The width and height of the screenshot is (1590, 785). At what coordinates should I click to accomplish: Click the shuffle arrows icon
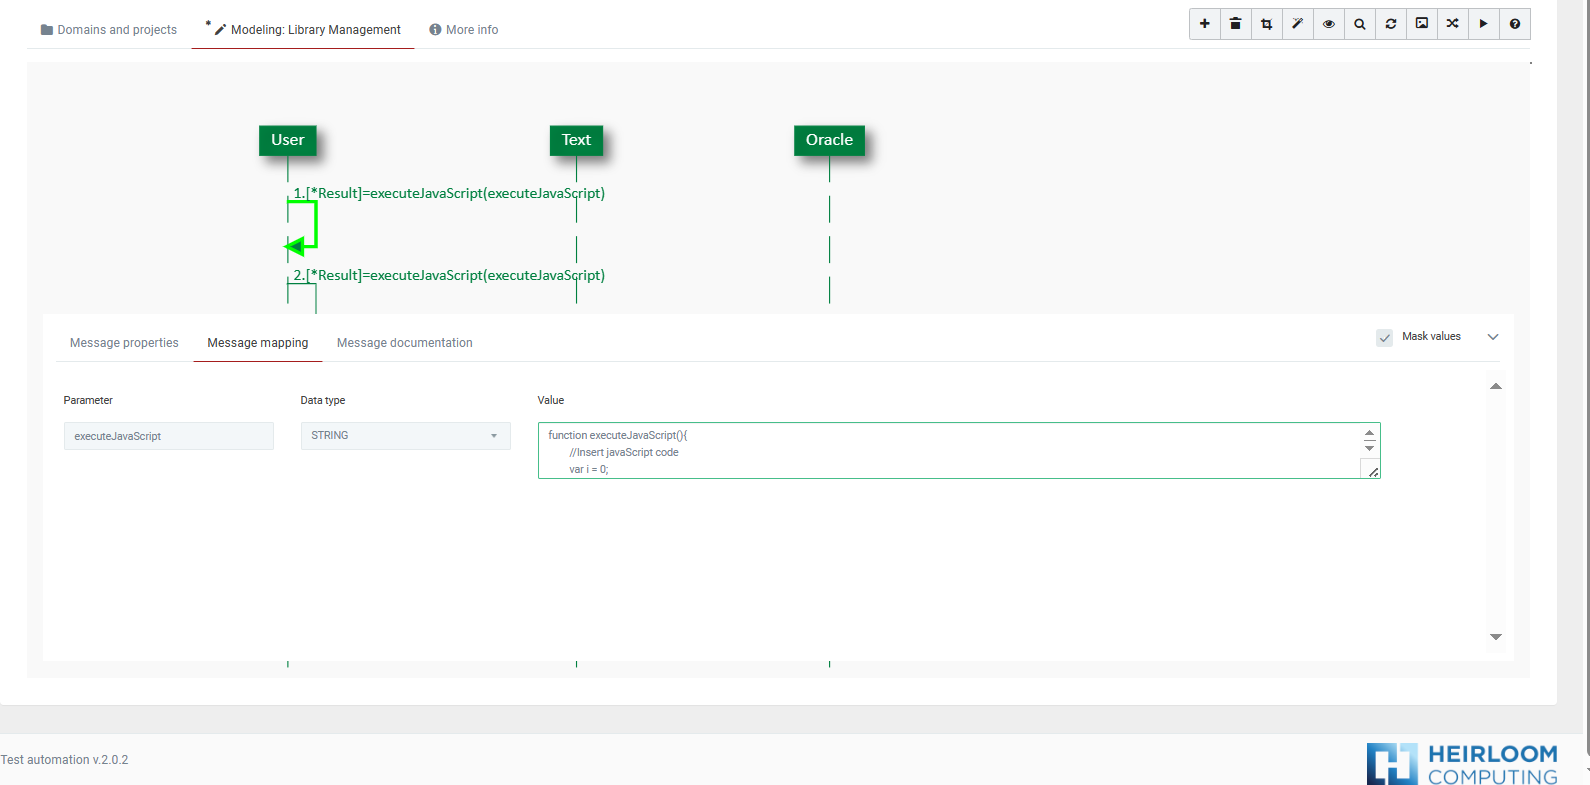pyautogui.click(x=1453, y=24)
